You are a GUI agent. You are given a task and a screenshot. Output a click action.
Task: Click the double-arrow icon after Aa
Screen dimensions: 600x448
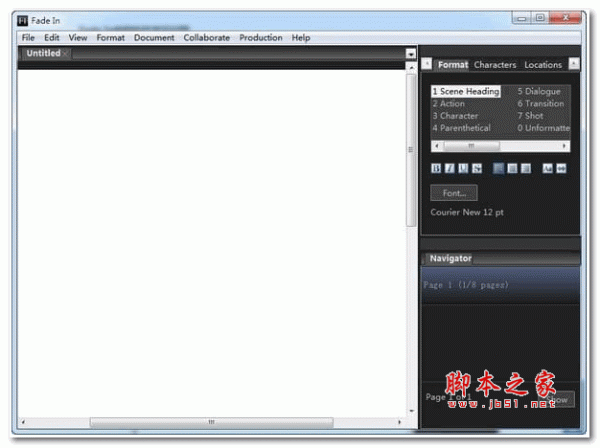[561, 168]
